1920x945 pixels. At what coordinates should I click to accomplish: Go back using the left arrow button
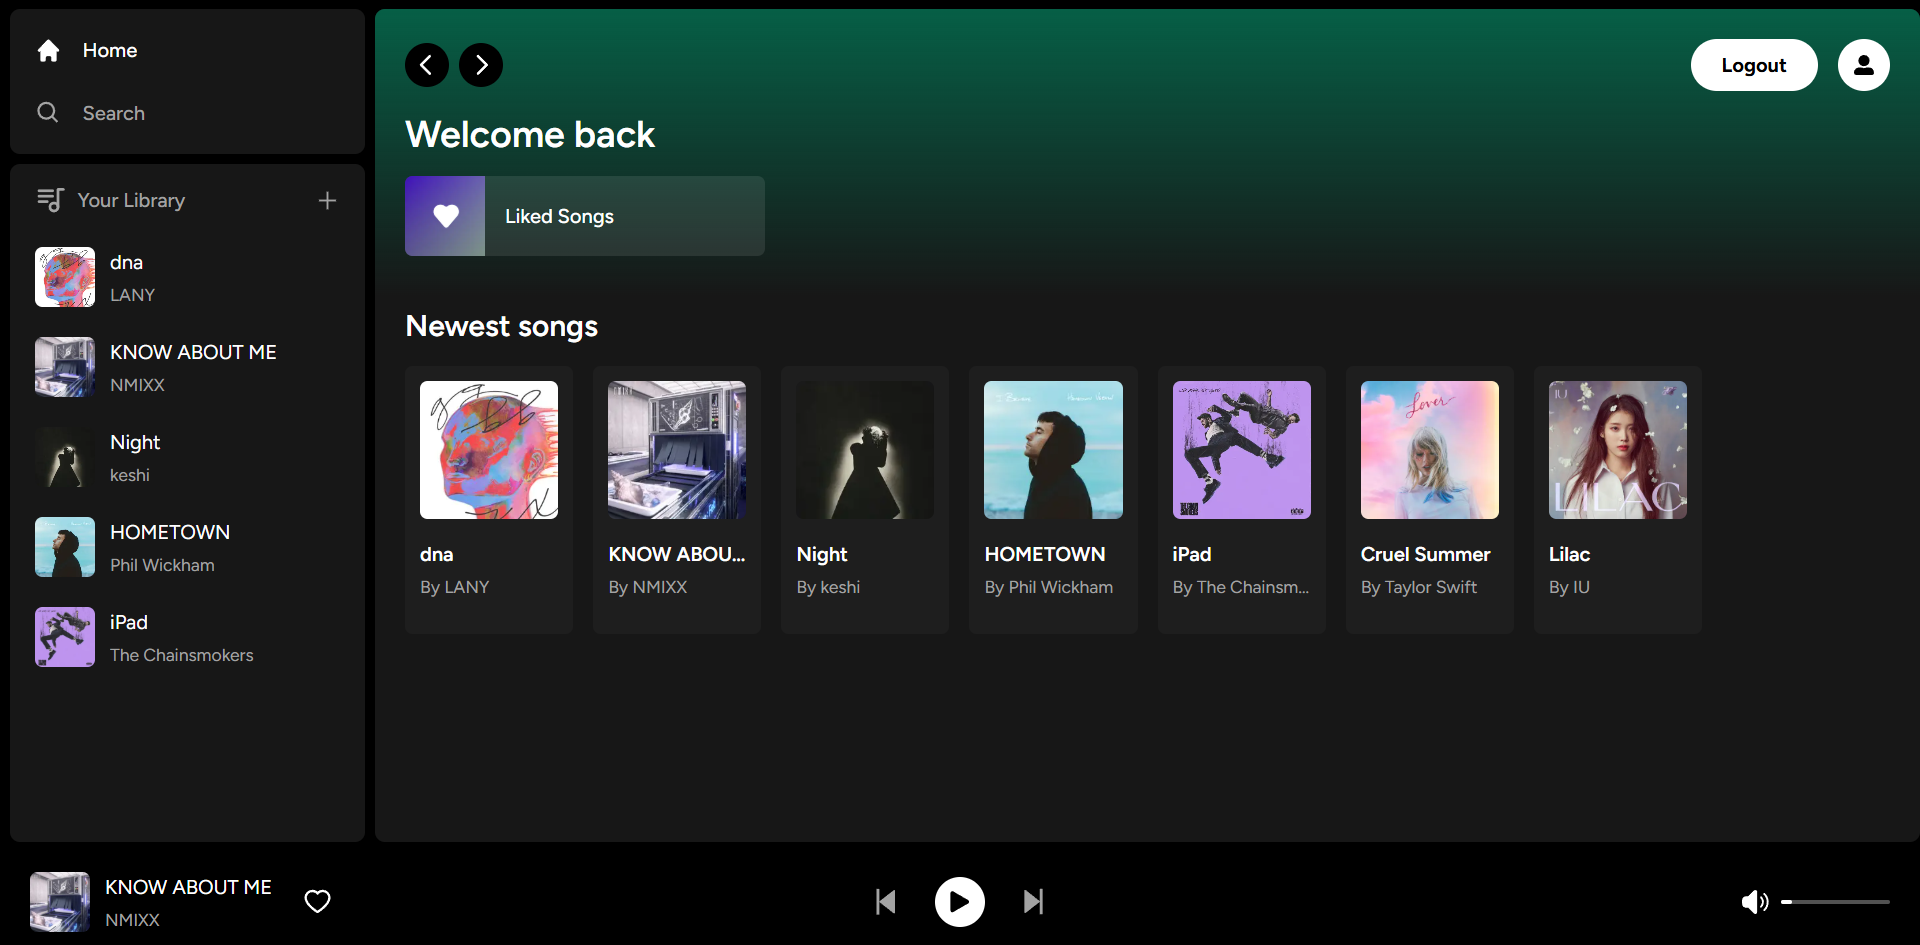coord(427,66)
